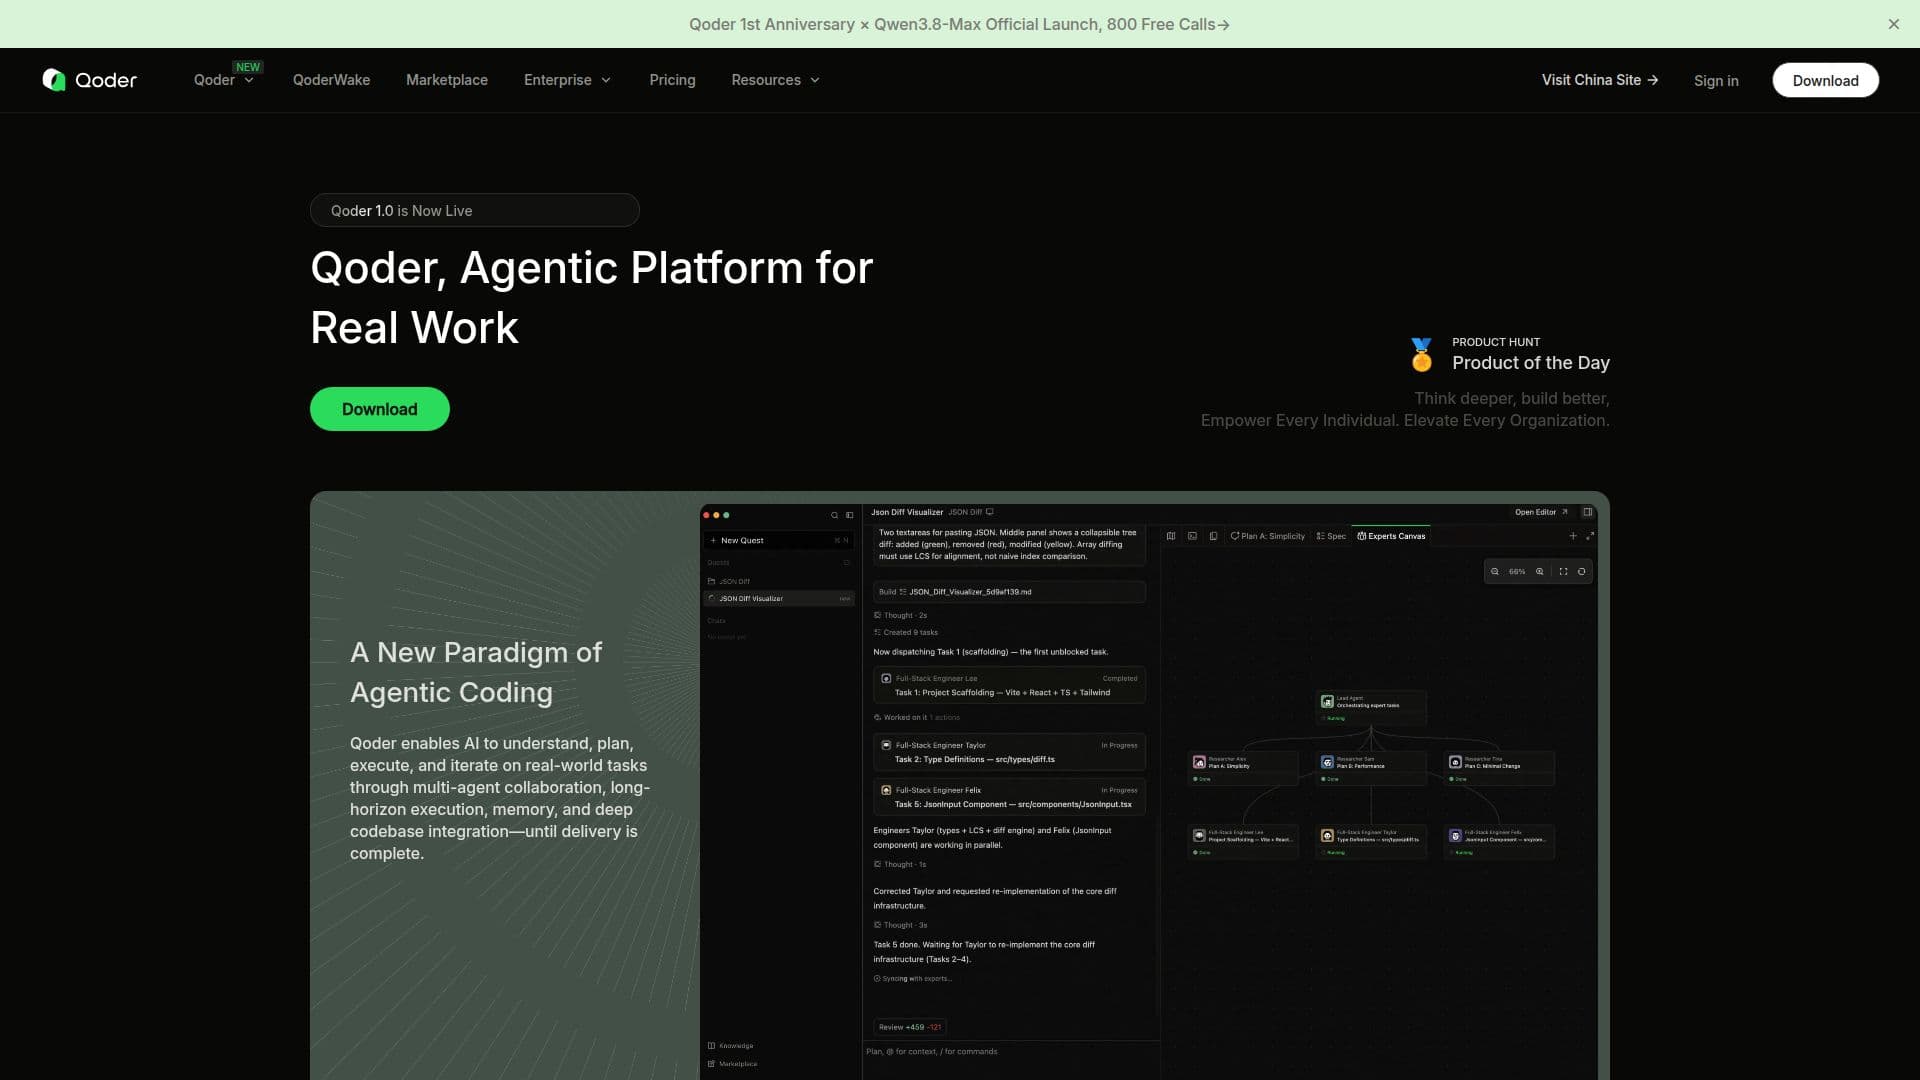Toggle sidebar panel icon beside search

tap(850, 516)
